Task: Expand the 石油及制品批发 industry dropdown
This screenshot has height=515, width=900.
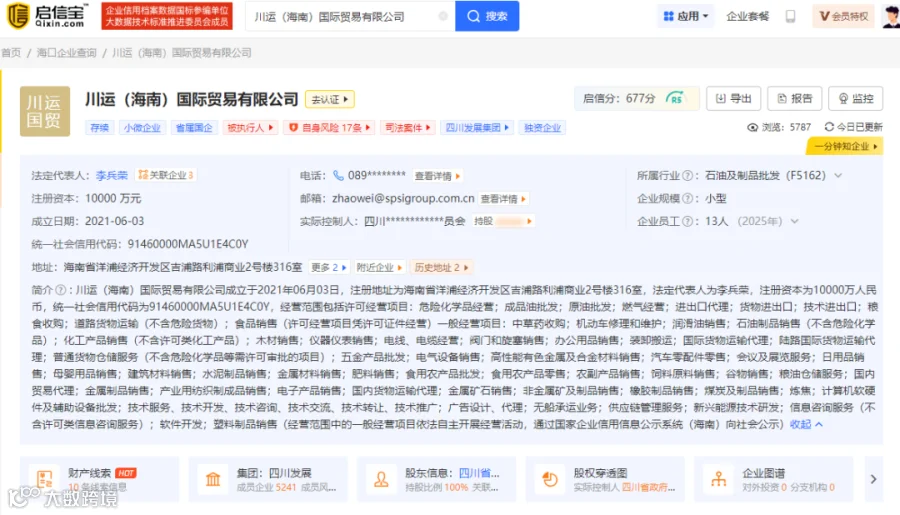Action: (838, 176)
